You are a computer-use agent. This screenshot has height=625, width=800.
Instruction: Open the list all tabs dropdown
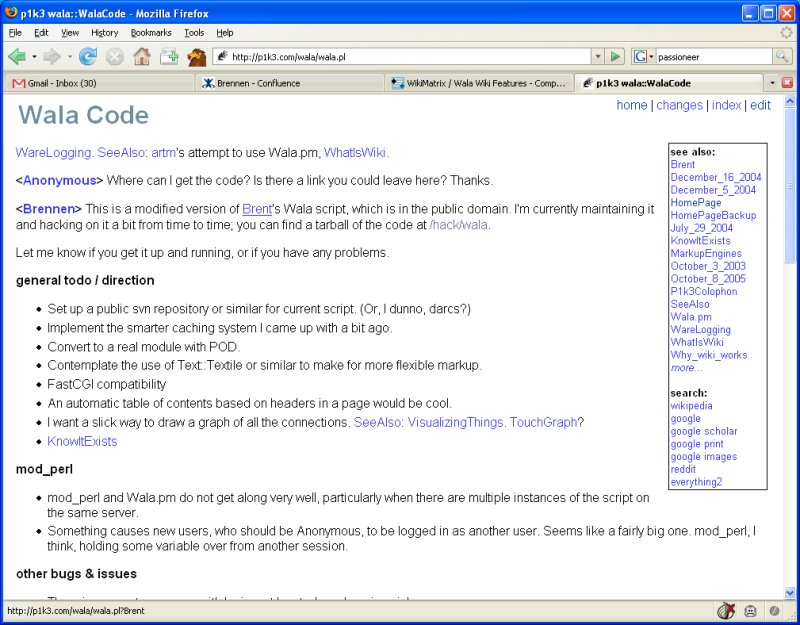click(772, 83)
